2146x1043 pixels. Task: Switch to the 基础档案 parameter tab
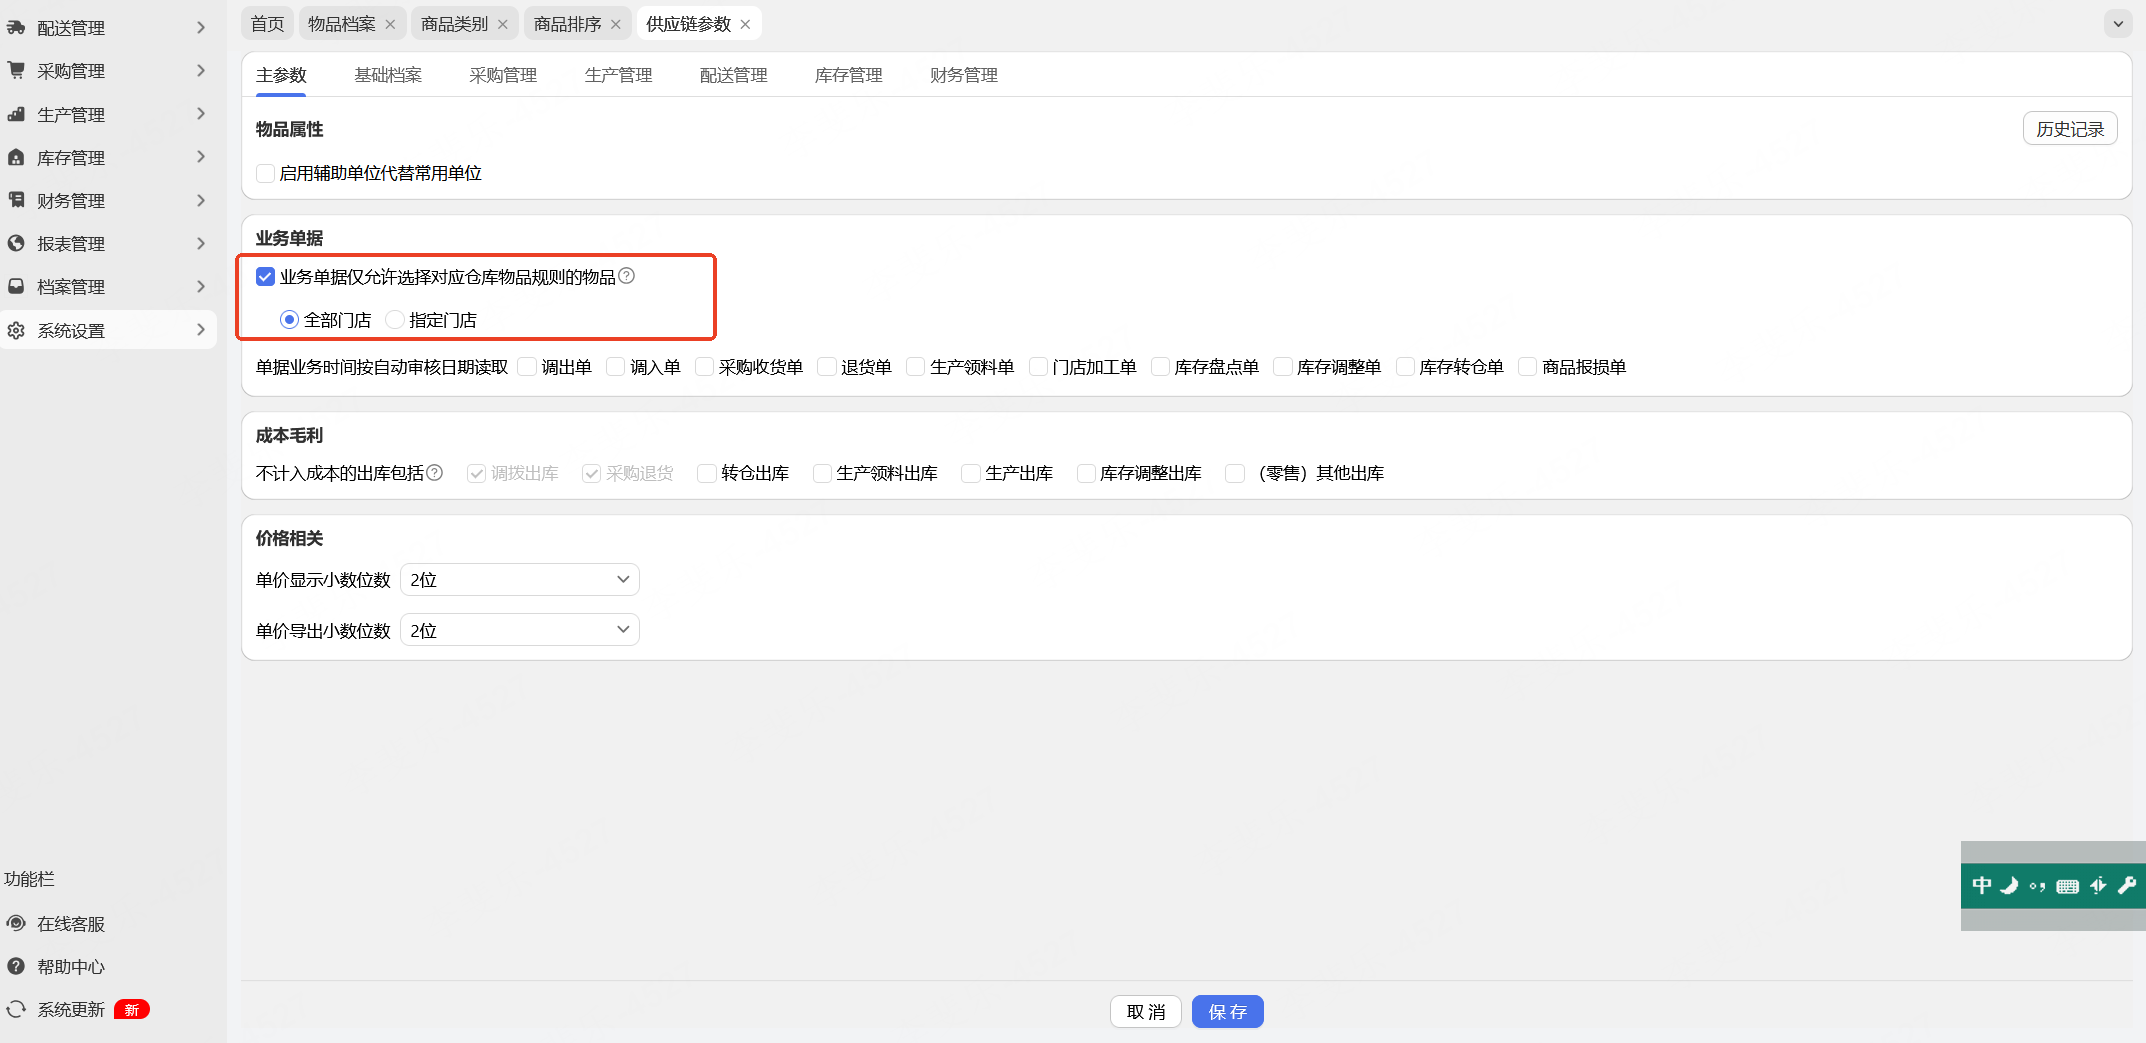click(x=388, y=75)
